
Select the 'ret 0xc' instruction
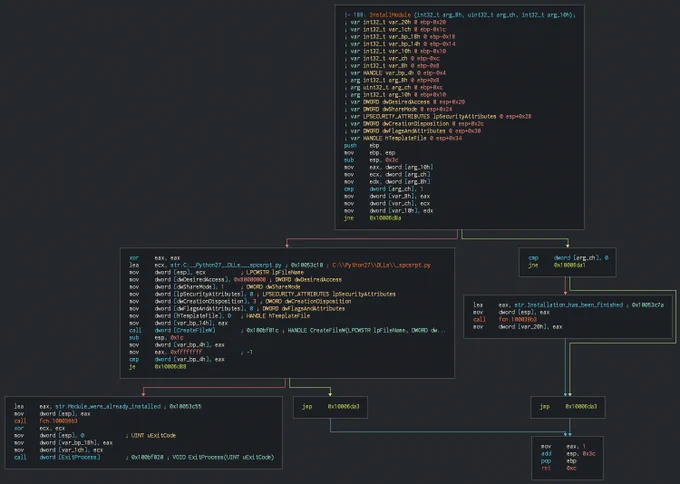click(559, 468)
